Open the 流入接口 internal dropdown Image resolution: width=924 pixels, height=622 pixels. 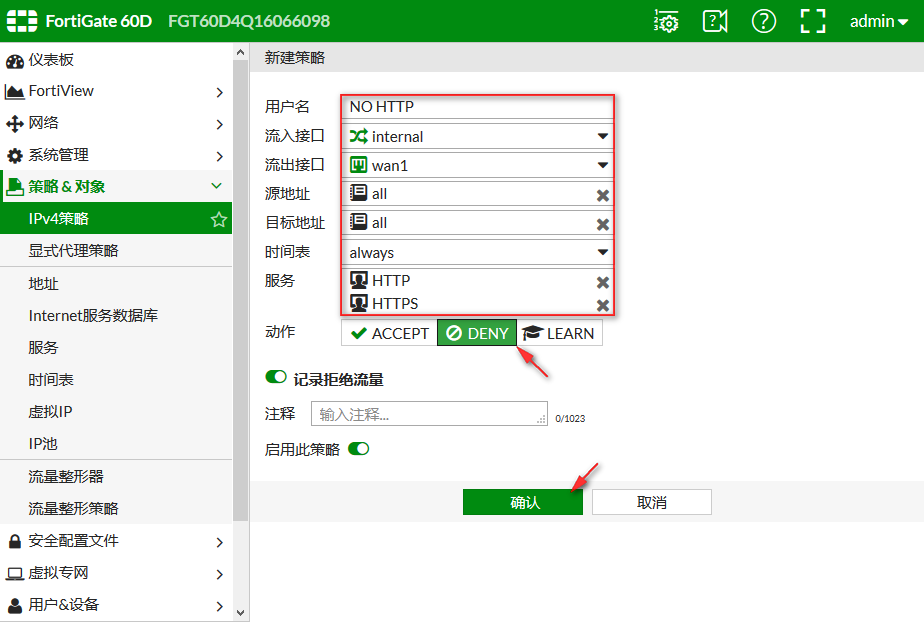coord(477,136)
